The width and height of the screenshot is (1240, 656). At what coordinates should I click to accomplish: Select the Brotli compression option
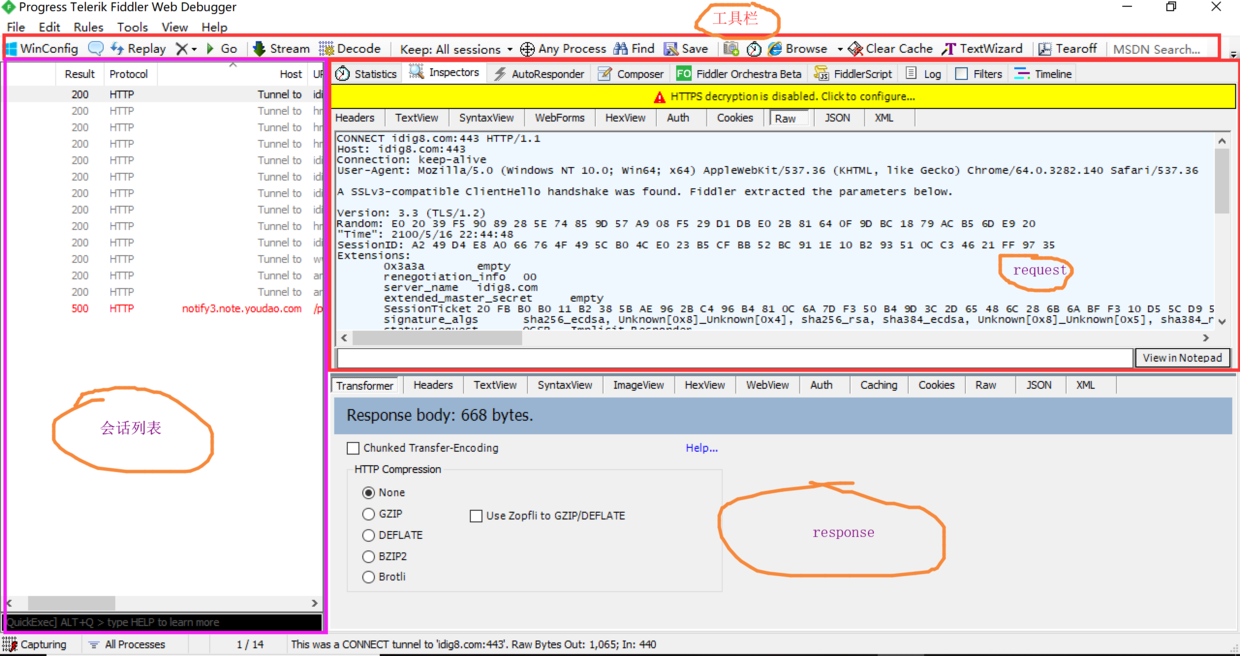[369, 577]
